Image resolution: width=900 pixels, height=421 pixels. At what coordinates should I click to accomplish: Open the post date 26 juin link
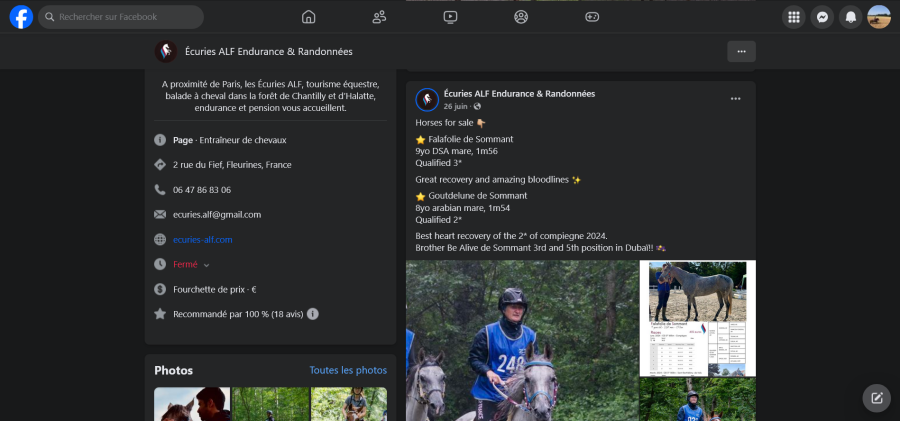tap(455, 106)
